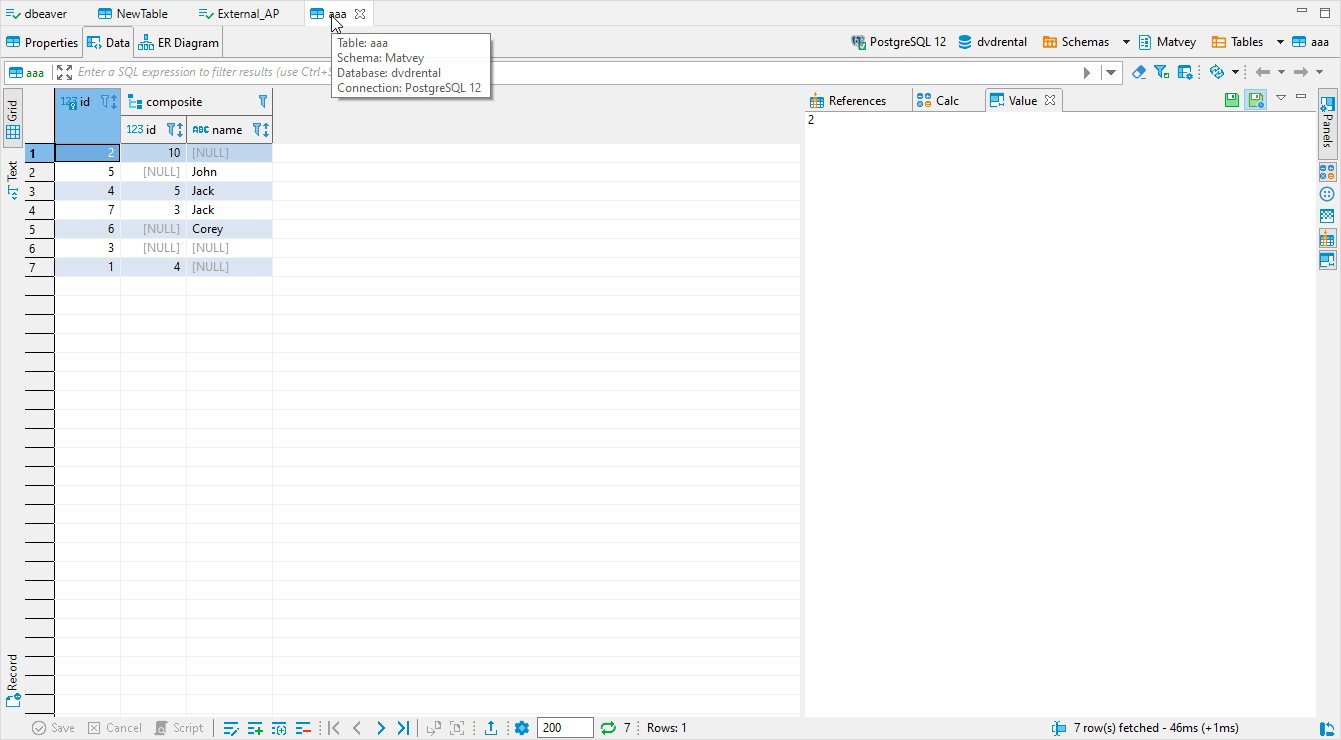Image resolution: width=1341 pixels, height=740 pixels.
Task: Click the SQL filter expression field
Action: click(577, 72)
